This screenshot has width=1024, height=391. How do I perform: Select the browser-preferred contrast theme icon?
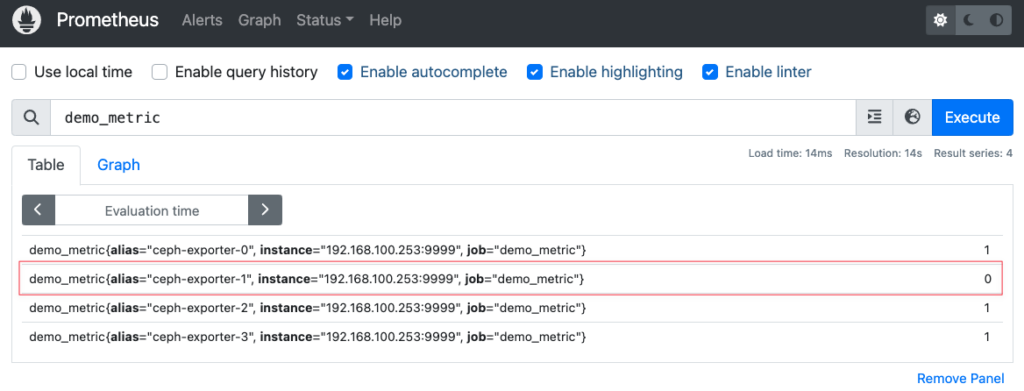(x=997, y=21)
